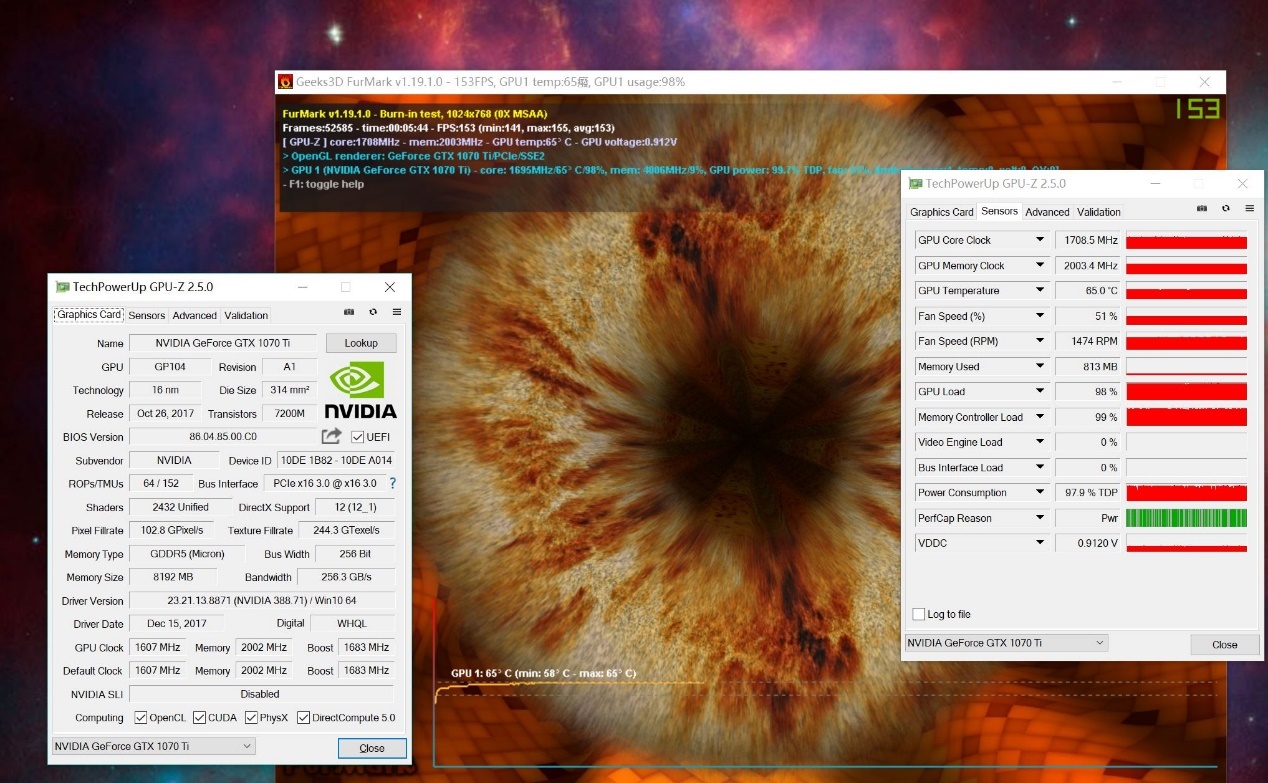1268x783 pixels.
Task: Click the camera icon in the Sensors window
Action: pyautogui.click(x=1202, y=209)
